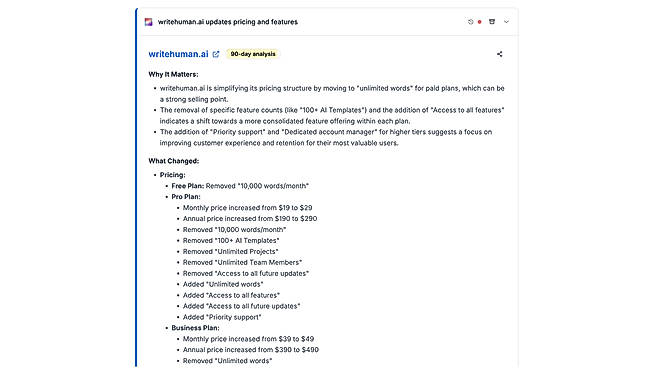Open the writehuman.ai blue heading link
The width and height of the screenshot is (654, 368).
(x=178, y=54)
